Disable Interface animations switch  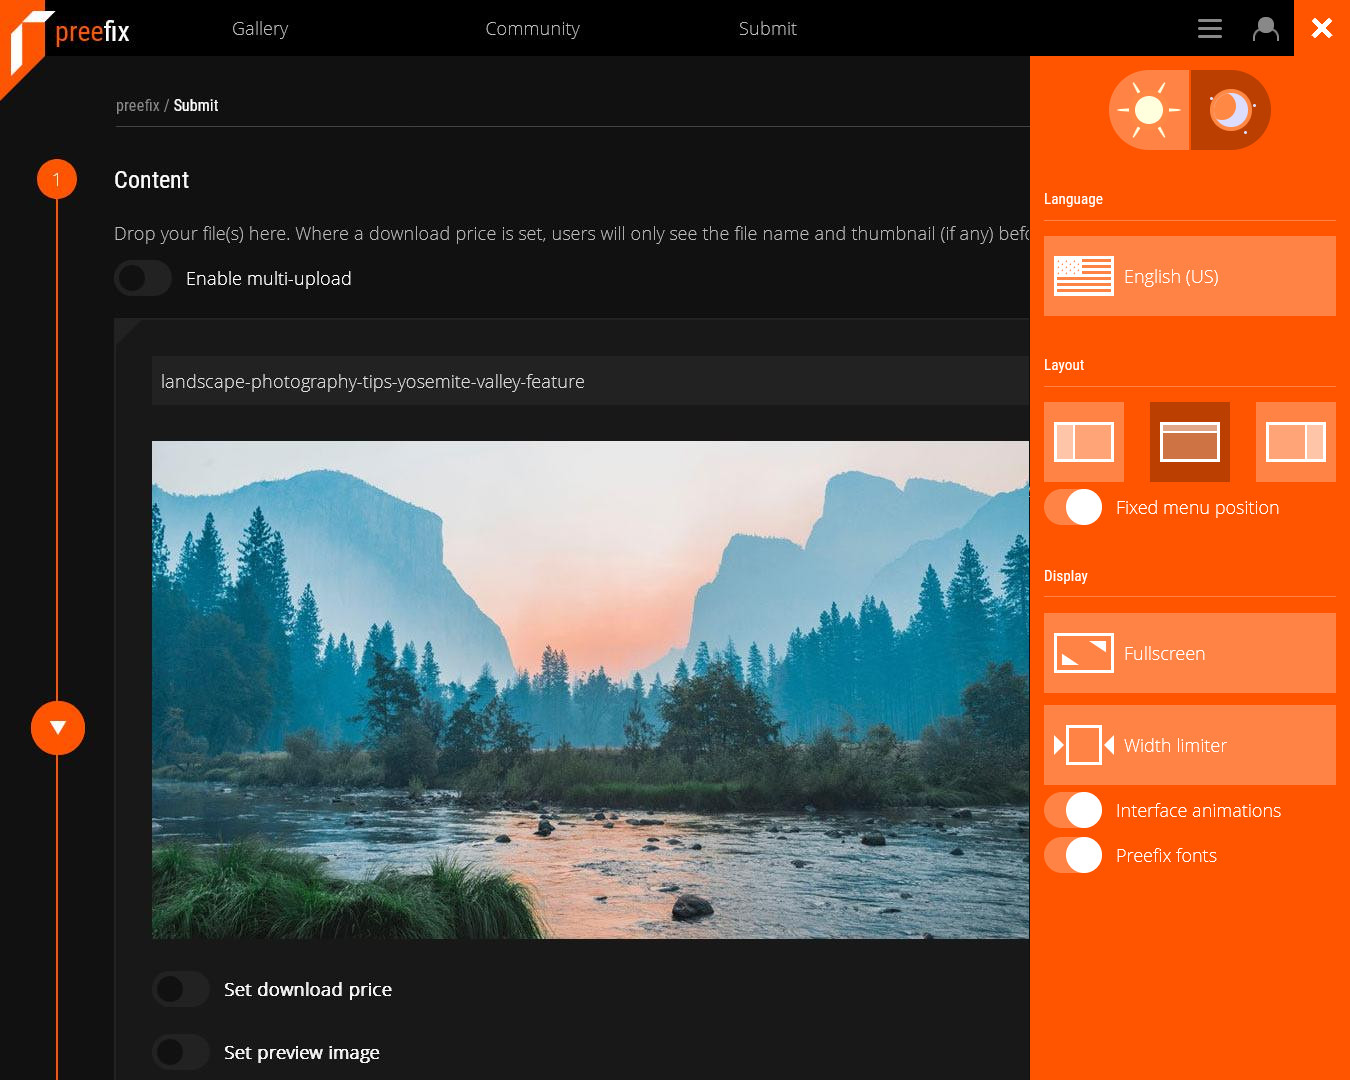1073,810
